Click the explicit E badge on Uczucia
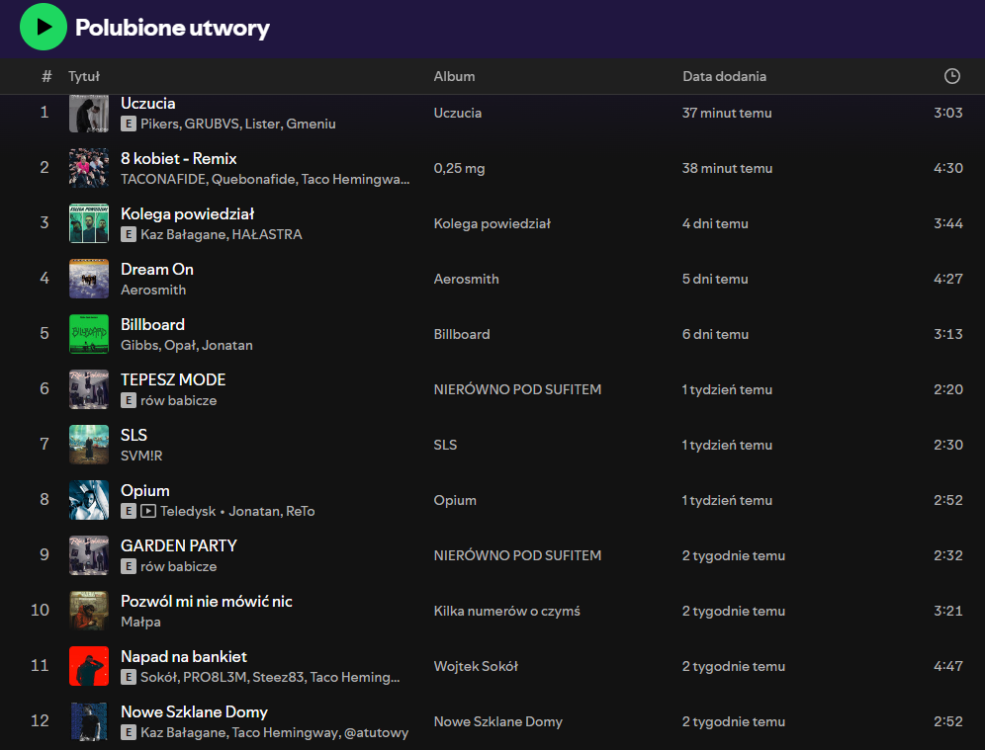This screenshot has height=750, width=985. click(x=128, y=124)
